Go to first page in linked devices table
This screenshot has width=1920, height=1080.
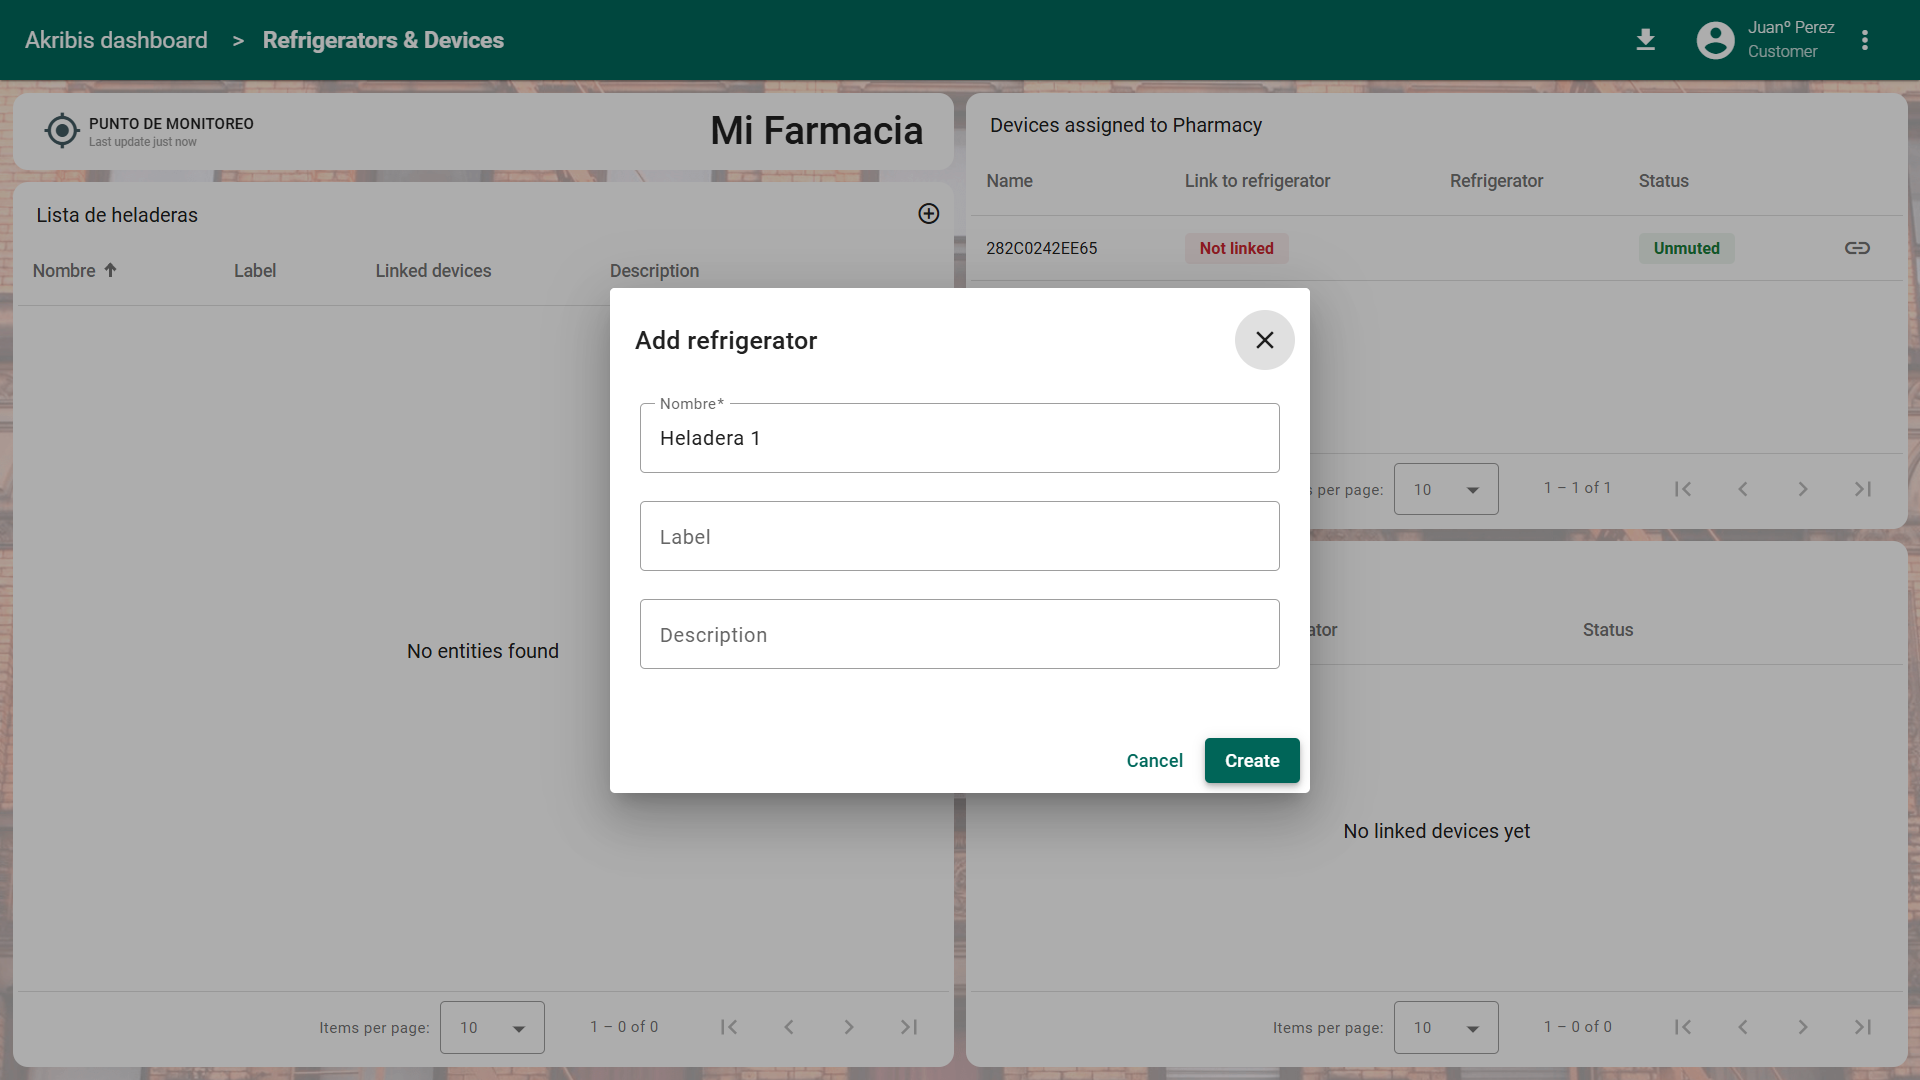[x=1683, y=1027]
